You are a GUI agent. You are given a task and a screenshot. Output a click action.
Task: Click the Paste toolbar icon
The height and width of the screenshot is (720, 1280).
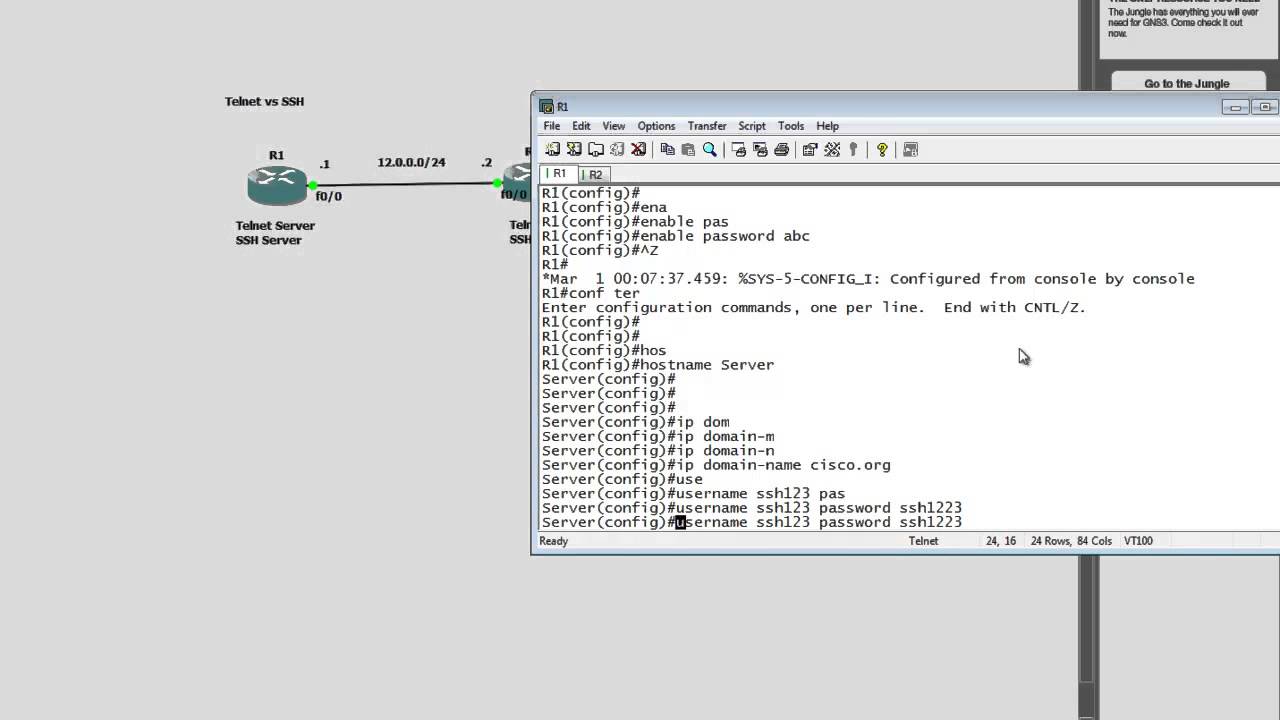pyautogui.click(x=688, y=149)
